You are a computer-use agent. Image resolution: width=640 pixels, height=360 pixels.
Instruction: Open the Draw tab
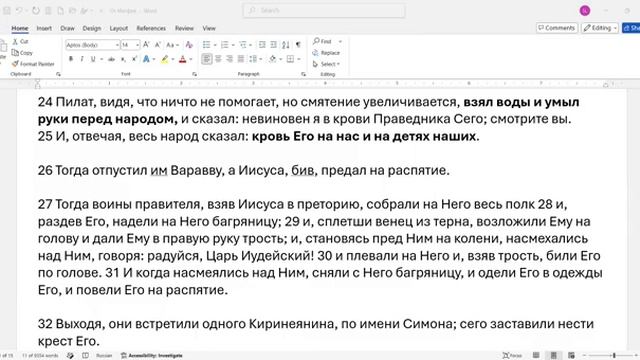pyautogui.click(x=67, y=28)
